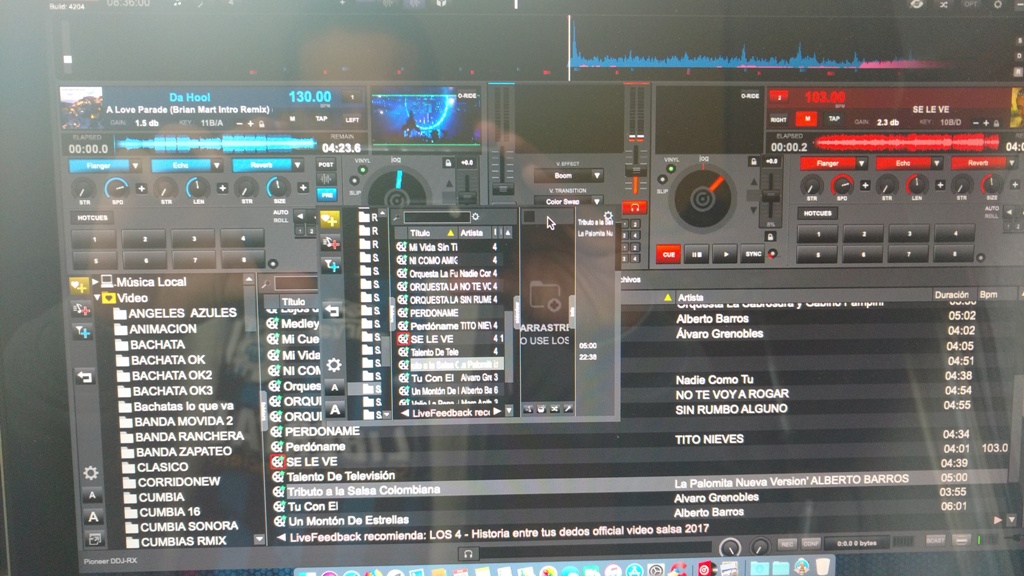
Task: Click right deck pitch fader
Action: (x=771, y=196)
